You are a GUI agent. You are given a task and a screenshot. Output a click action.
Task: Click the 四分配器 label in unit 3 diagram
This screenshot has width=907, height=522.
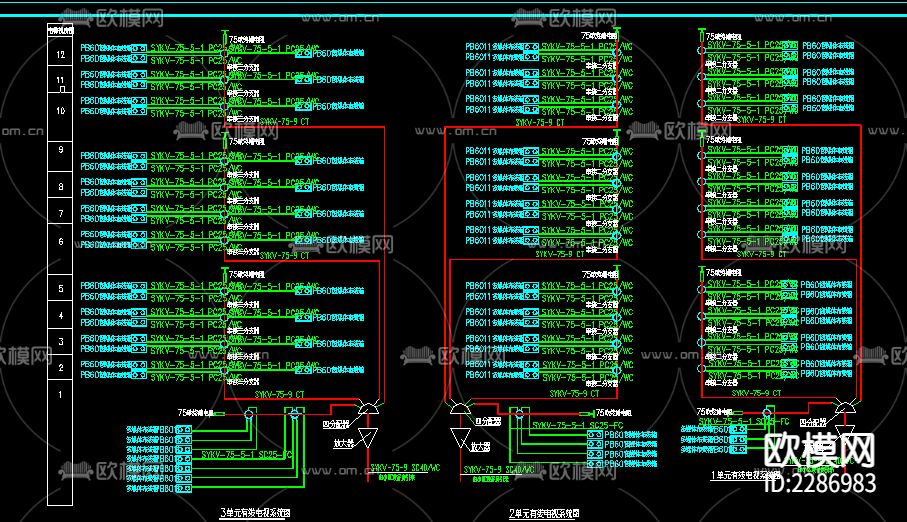(335, 424)
